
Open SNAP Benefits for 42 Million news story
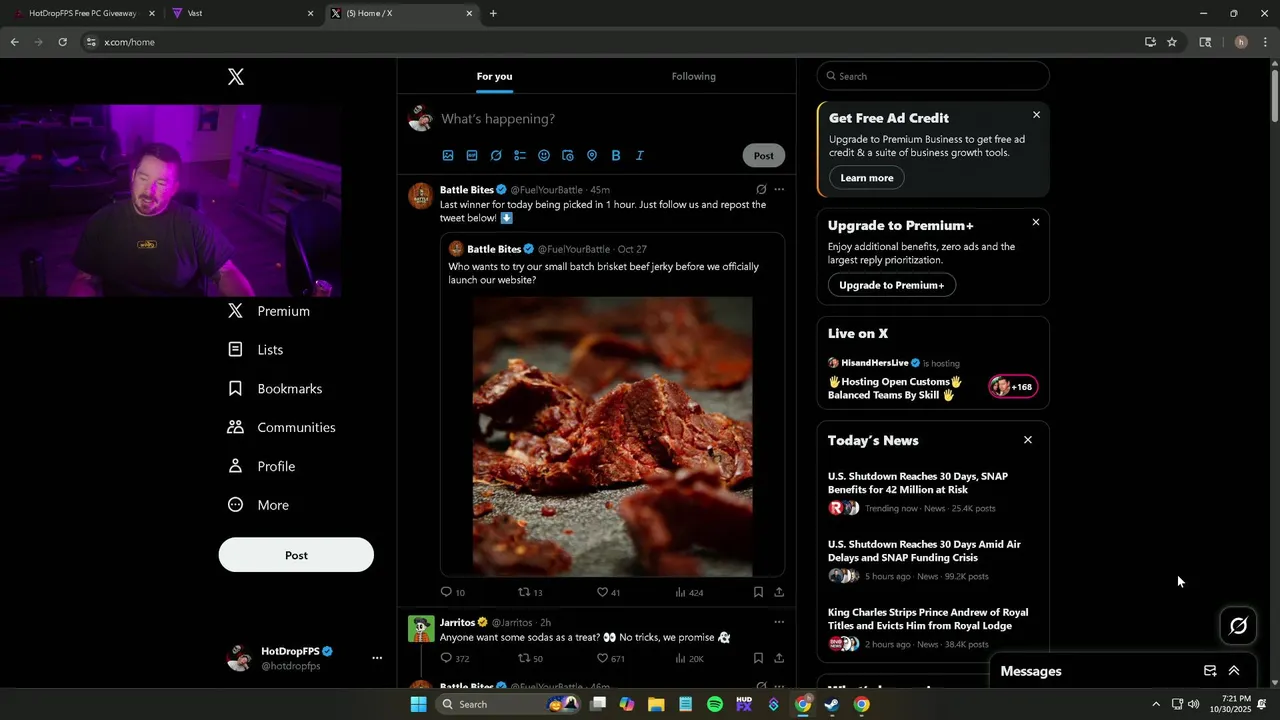pyautogui.click(x=918, y=483)
